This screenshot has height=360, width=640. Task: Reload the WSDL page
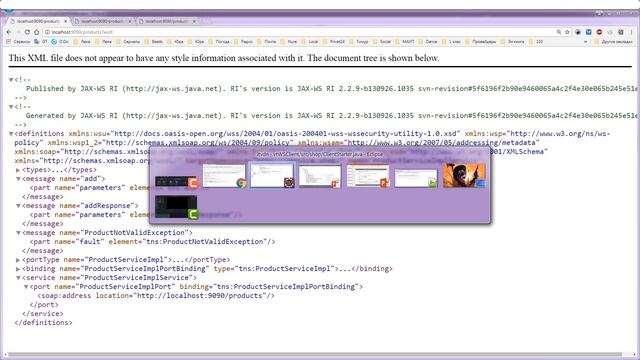coord(27,32)
